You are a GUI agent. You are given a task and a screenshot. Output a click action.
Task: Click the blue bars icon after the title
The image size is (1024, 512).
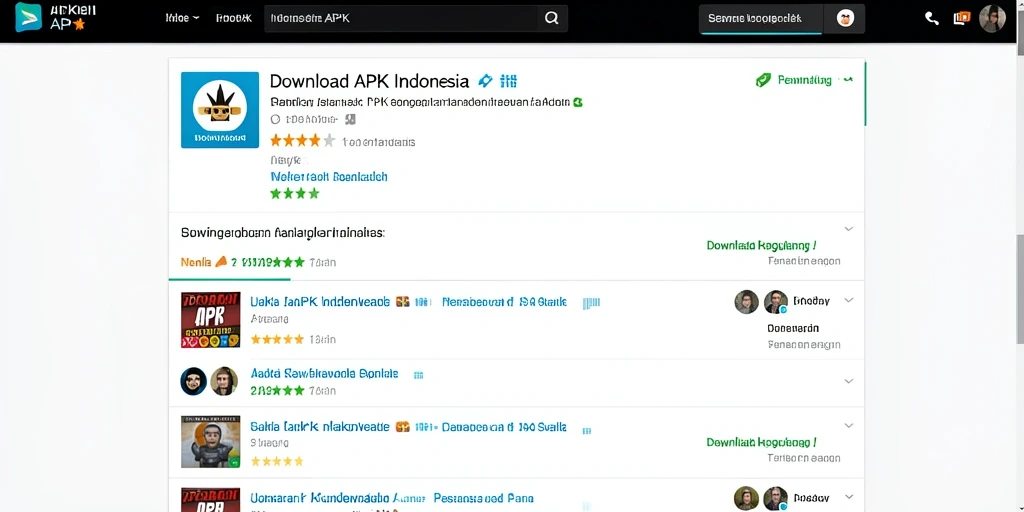point(508,81)
